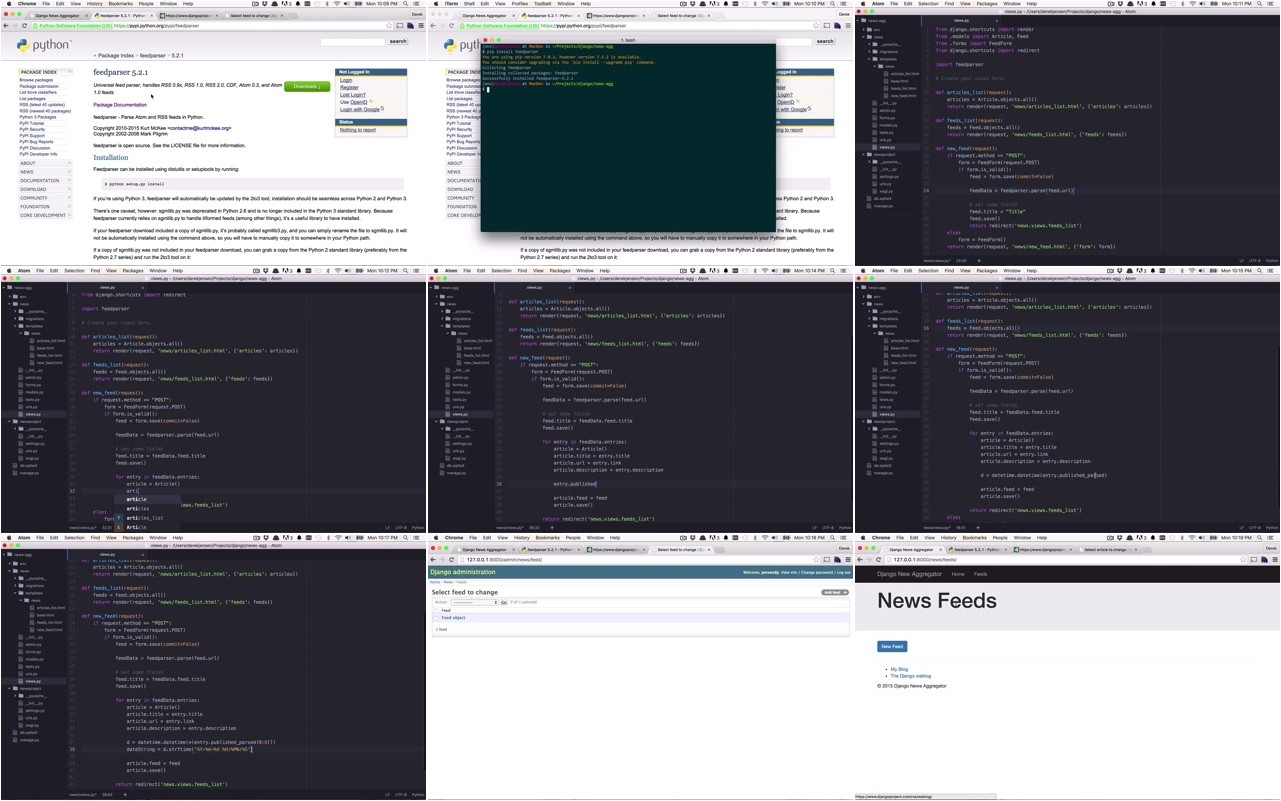The image size is (1281, 801).
Task: Open Shell menu in iTerm menu bar
Action: 470,4
